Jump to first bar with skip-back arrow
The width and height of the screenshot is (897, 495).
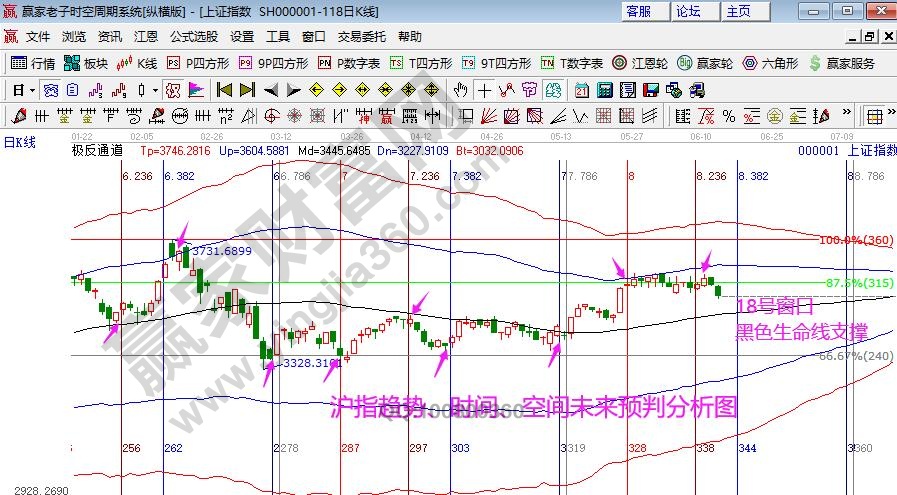(x=223, y=89)
